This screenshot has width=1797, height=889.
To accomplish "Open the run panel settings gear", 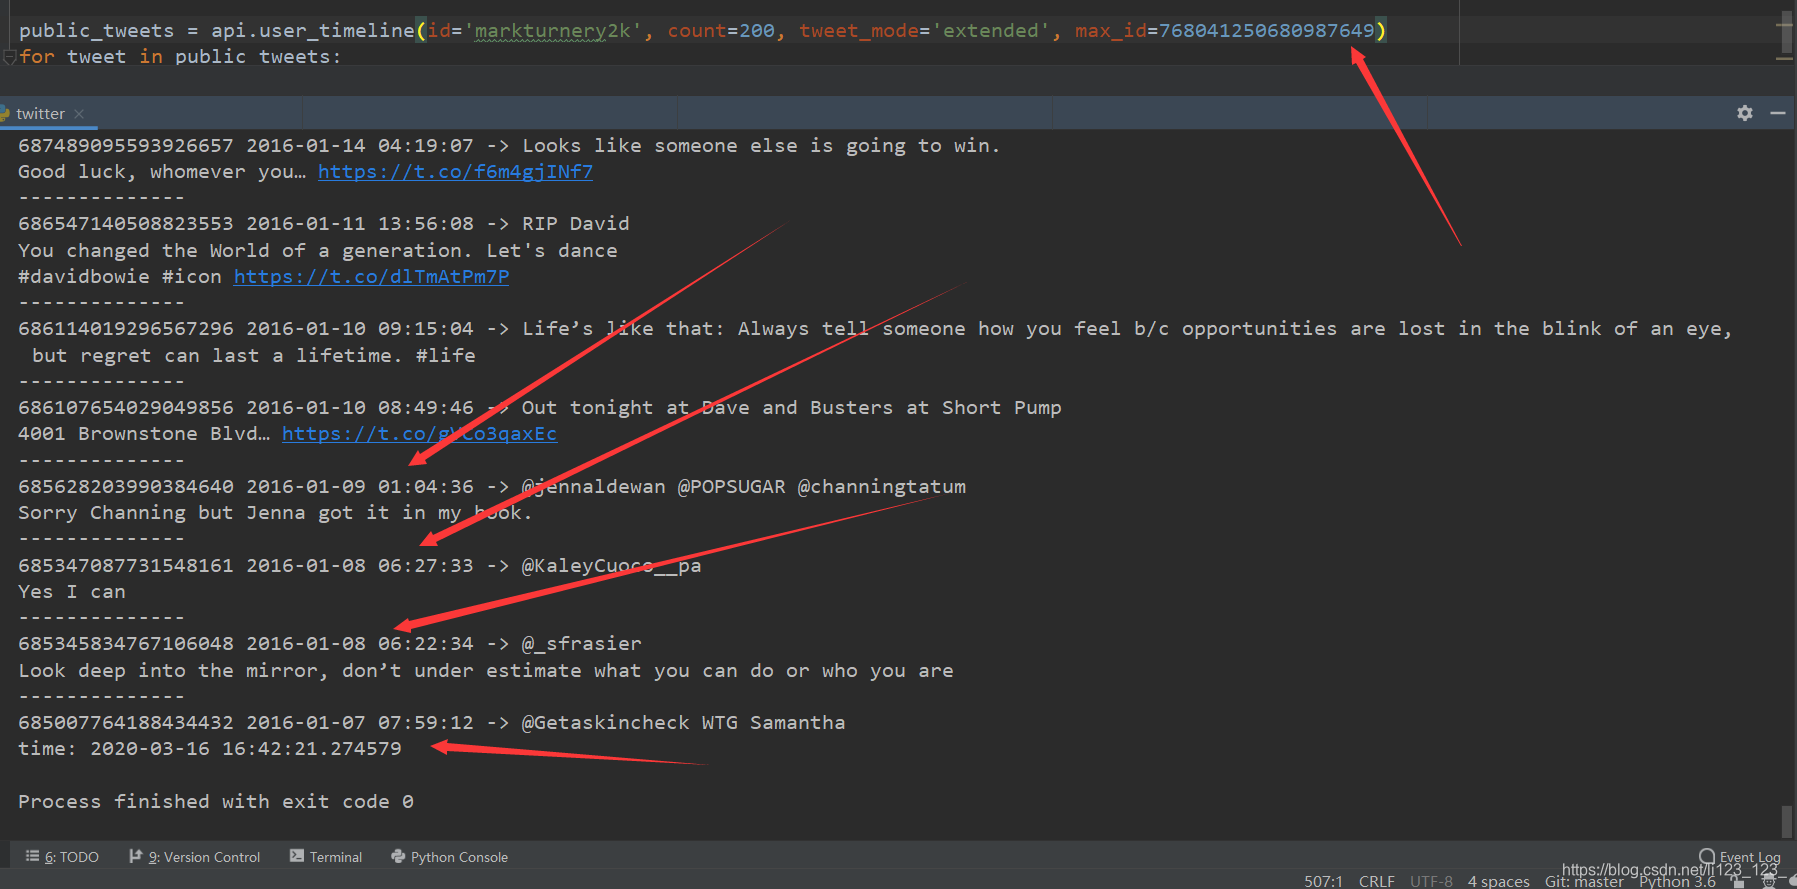I will pyautogui.click(x=1745, y=113).
